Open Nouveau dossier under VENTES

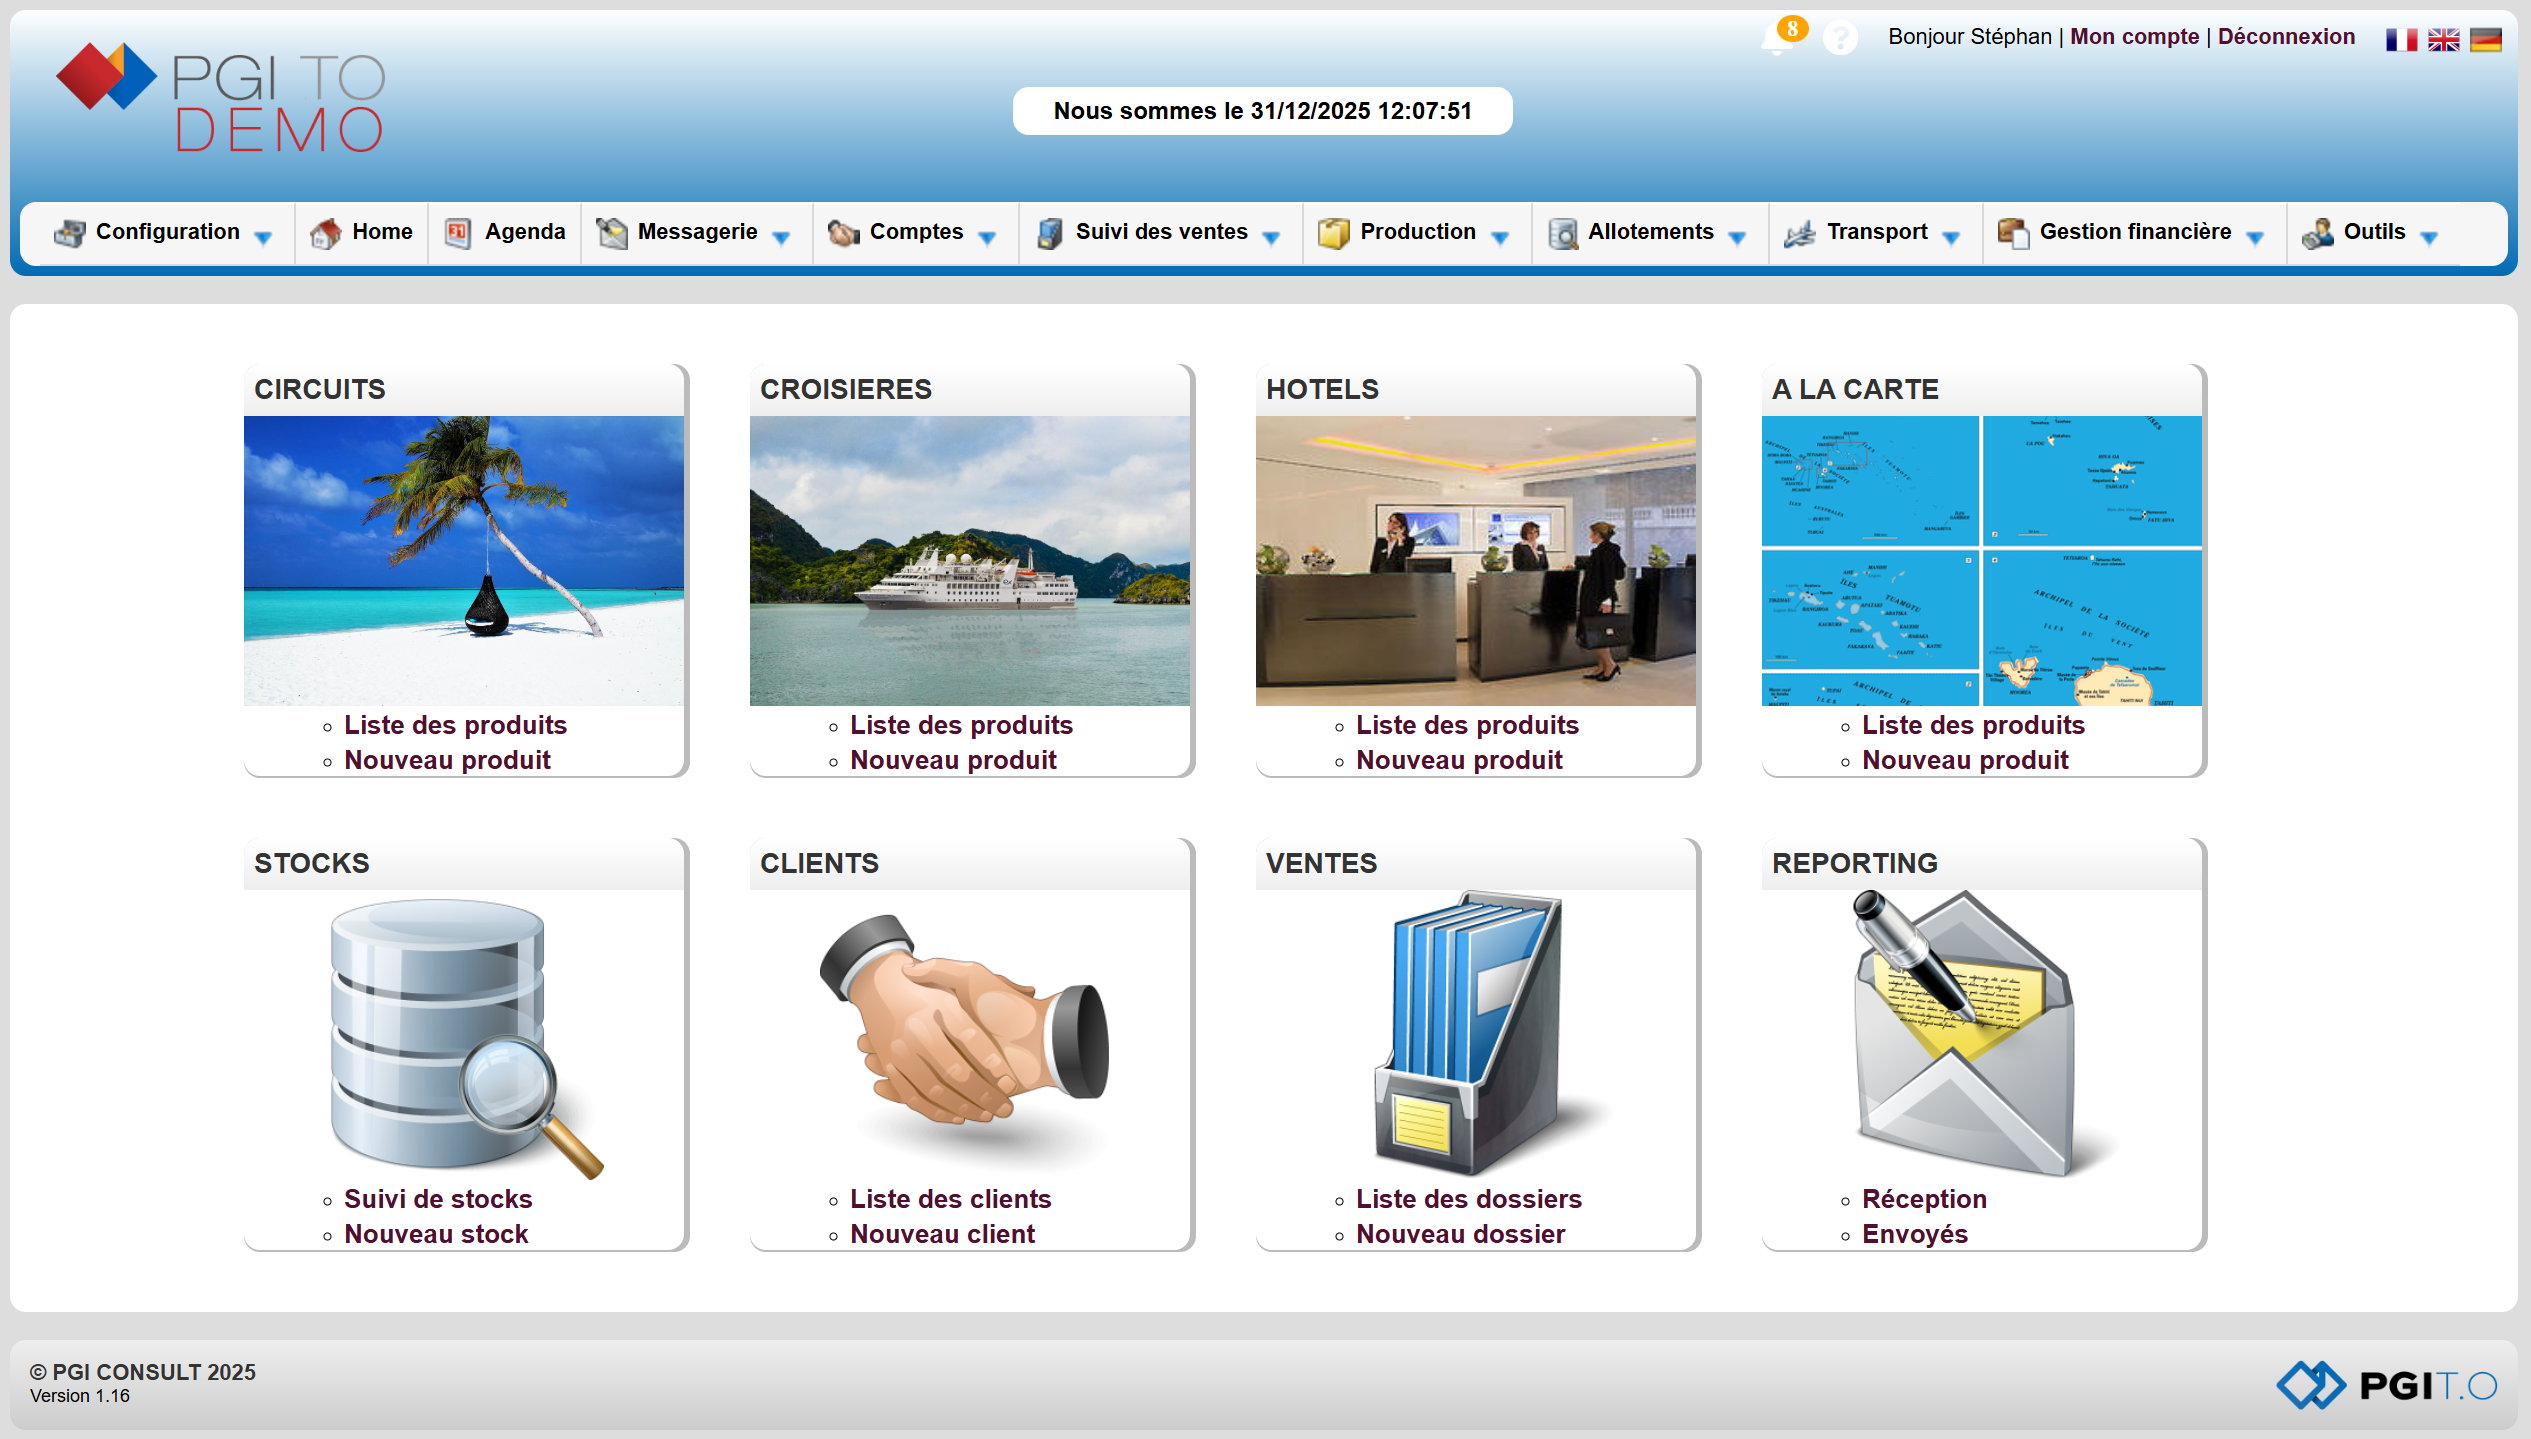coord(1460,1234)
